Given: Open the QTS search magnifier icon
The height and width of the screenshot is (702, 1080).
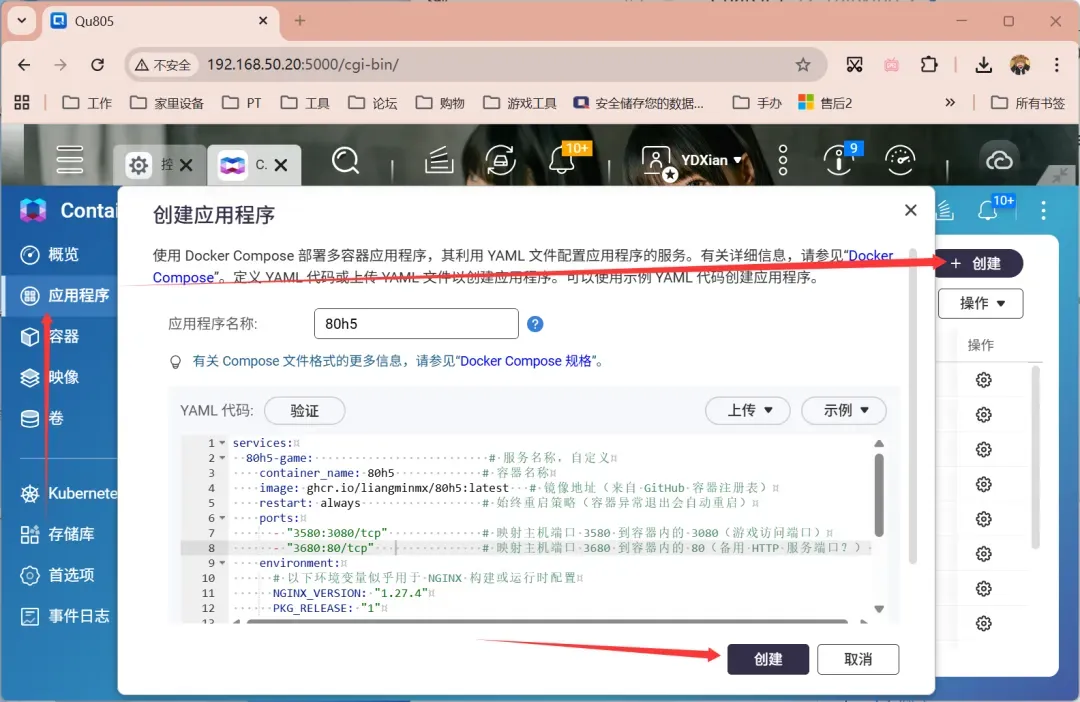Looking at the screenshot, I should pos(345,160).
